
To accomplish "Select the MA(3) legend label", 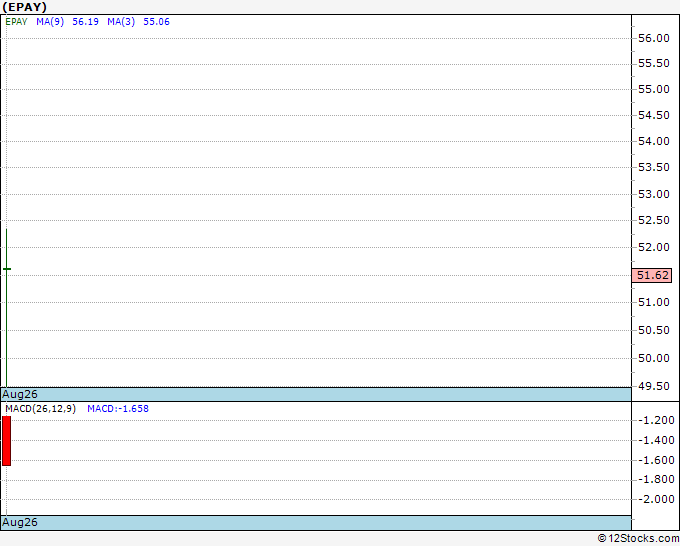I will (121, 22).
